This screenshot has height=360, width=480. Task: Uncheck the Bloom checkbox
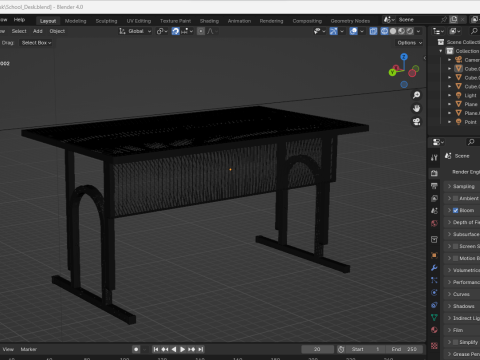pyautogui.click(x=456, y=210)
